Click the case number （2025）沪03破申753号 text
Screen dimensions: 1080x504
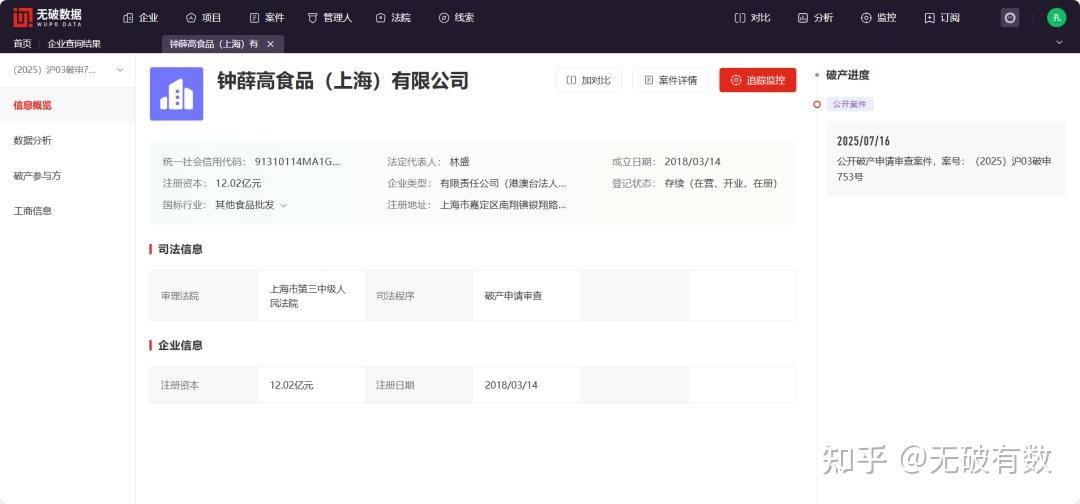click(x=944, y=169)
